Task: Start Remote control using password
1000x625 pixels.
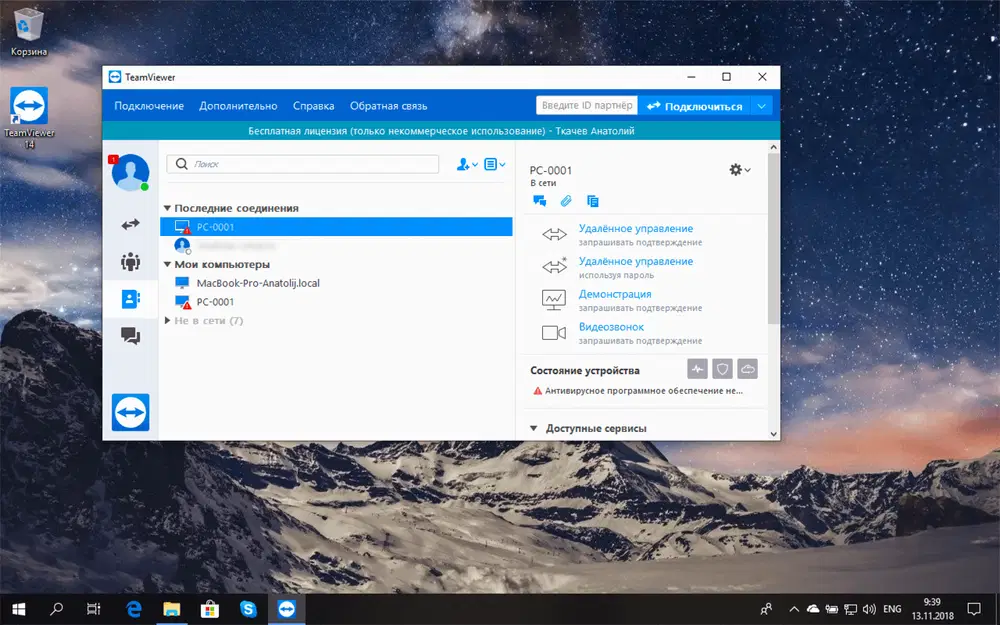Action: point(636,261)
